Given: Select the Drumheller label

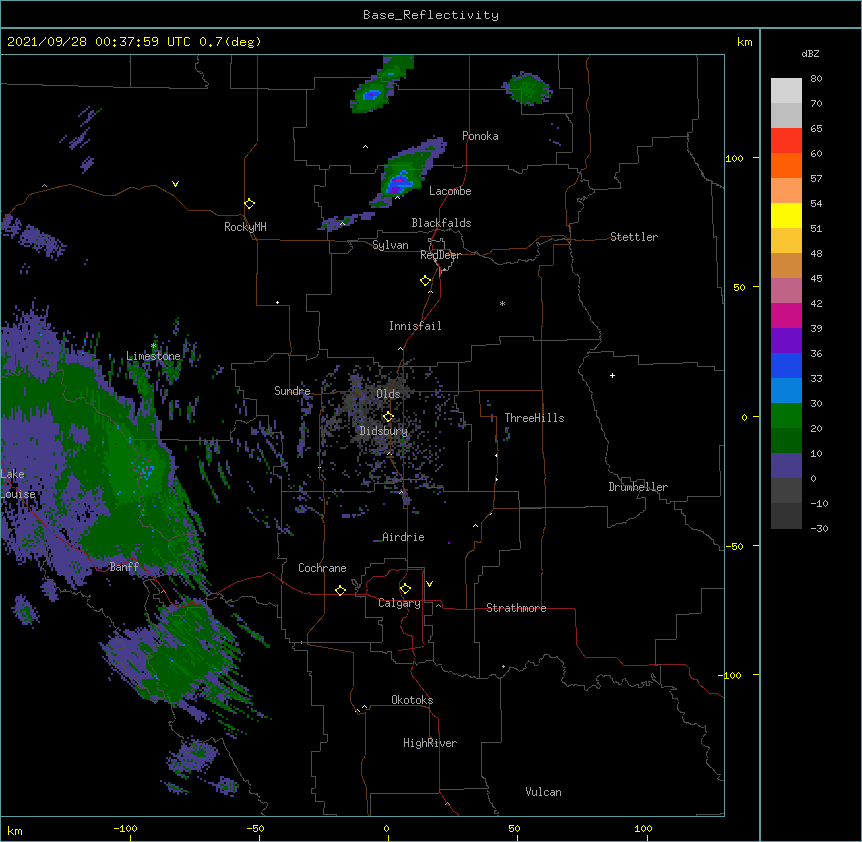Looking at the screenshot, I should tap(638, 487).
